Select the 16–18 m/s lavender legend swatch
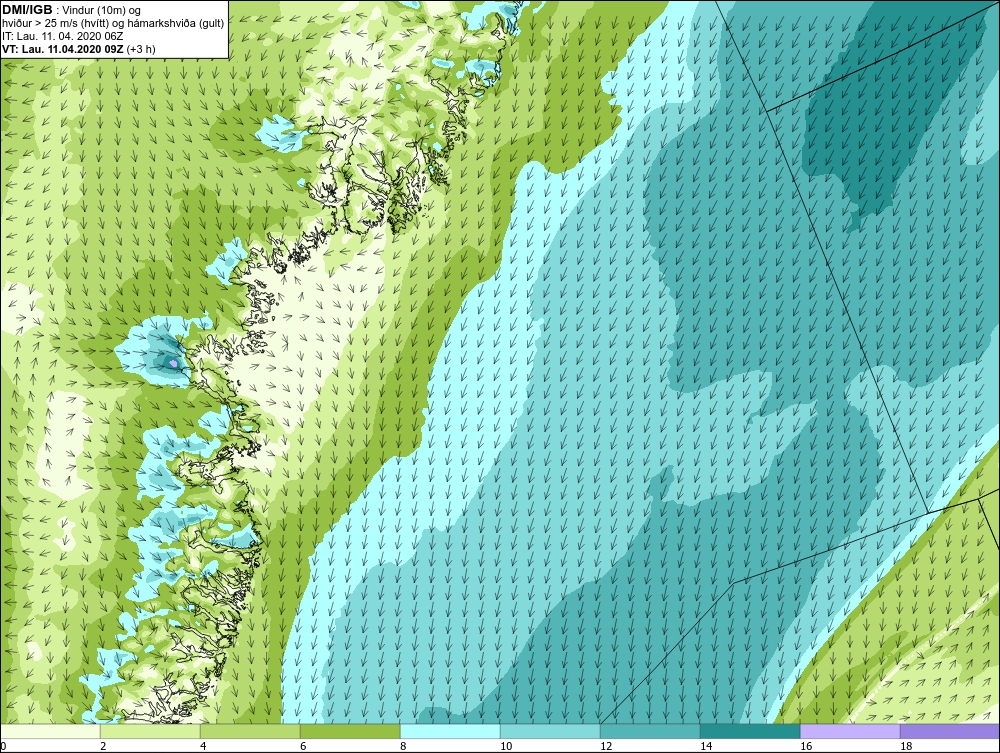The image size is (1000, 753). (x=850, y=731)
